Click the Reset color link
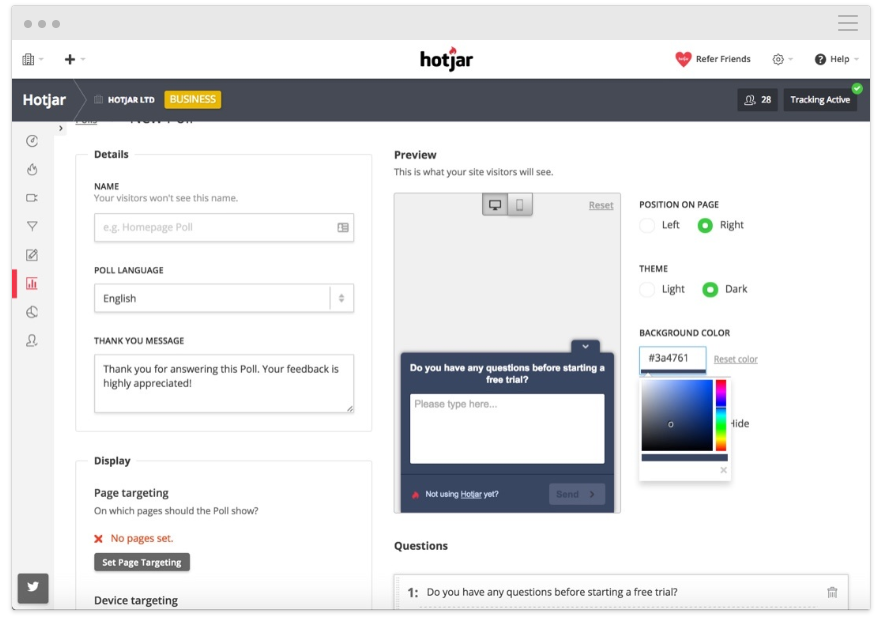 [x=735, y=359]
